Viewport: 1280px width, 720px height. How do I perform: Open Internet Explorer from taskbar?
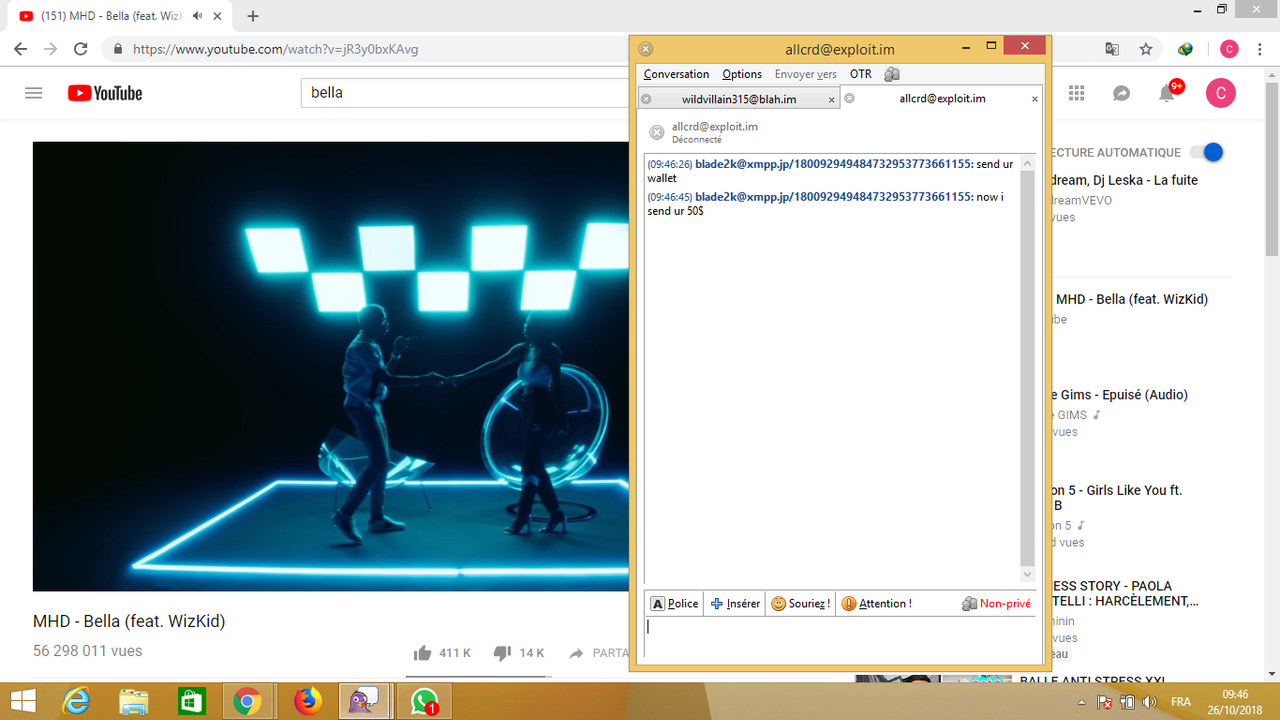76,702
